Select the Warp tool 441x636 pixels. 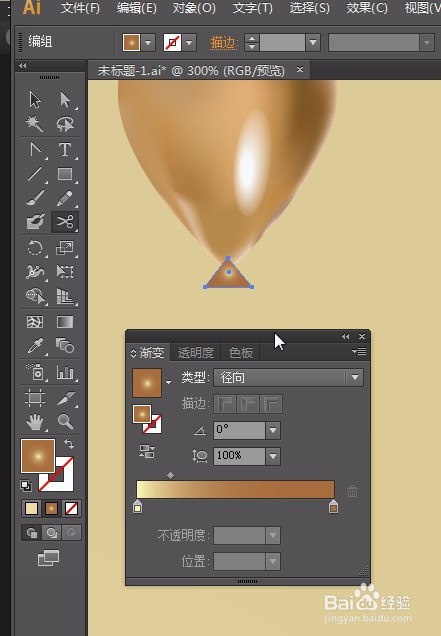coord(35,271)
